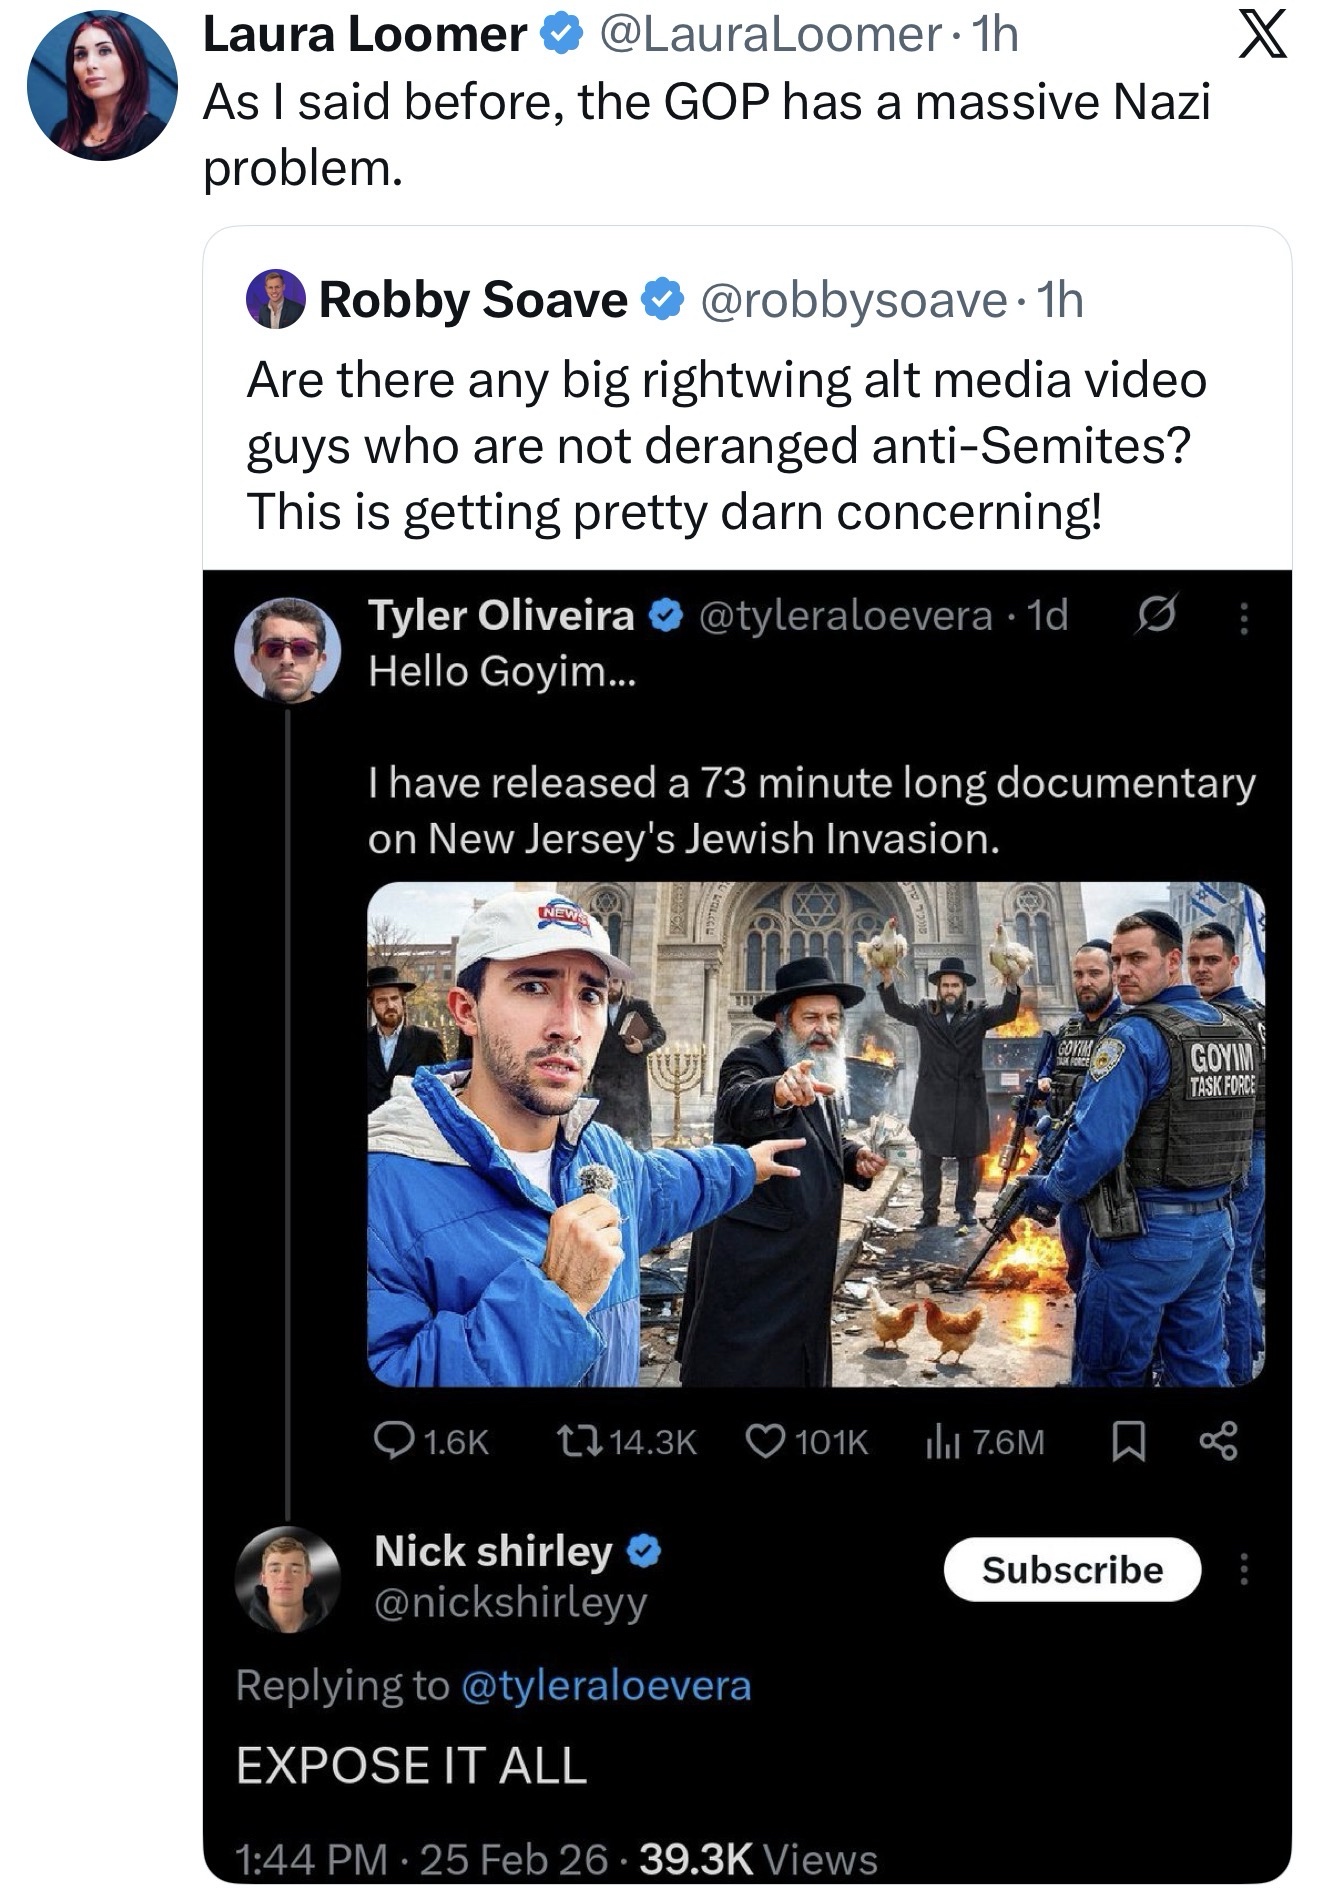Open Laura Loomer's profile picture
The height and width of the screenshot is (1896, 1320).
click(102, 85)
